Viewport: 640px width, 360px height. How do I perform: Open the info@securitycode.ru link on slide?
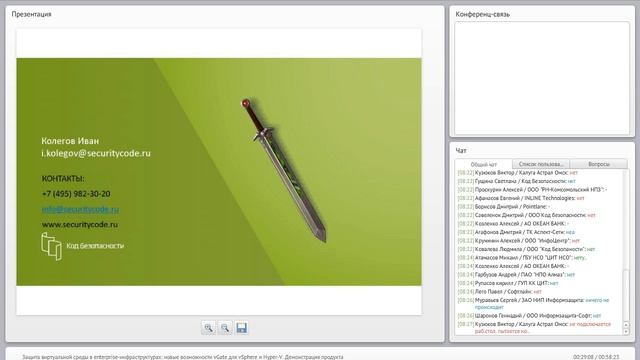tap(80, 209)
